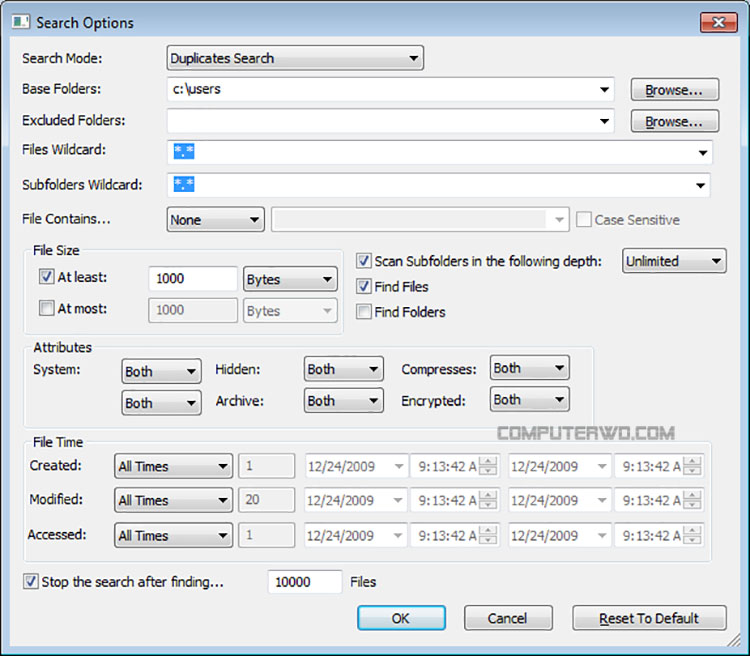The width and height of the screenshot is (750, 656).
Task: Enable the Find Folders checkbox
Action: coord(364,311)
